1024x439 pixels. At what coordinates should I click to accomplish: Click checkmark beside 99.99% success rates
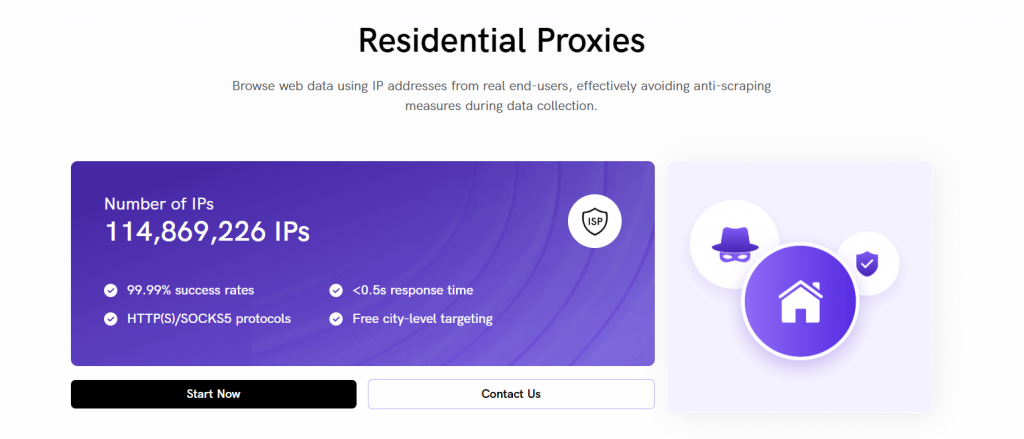coord(110,290)
